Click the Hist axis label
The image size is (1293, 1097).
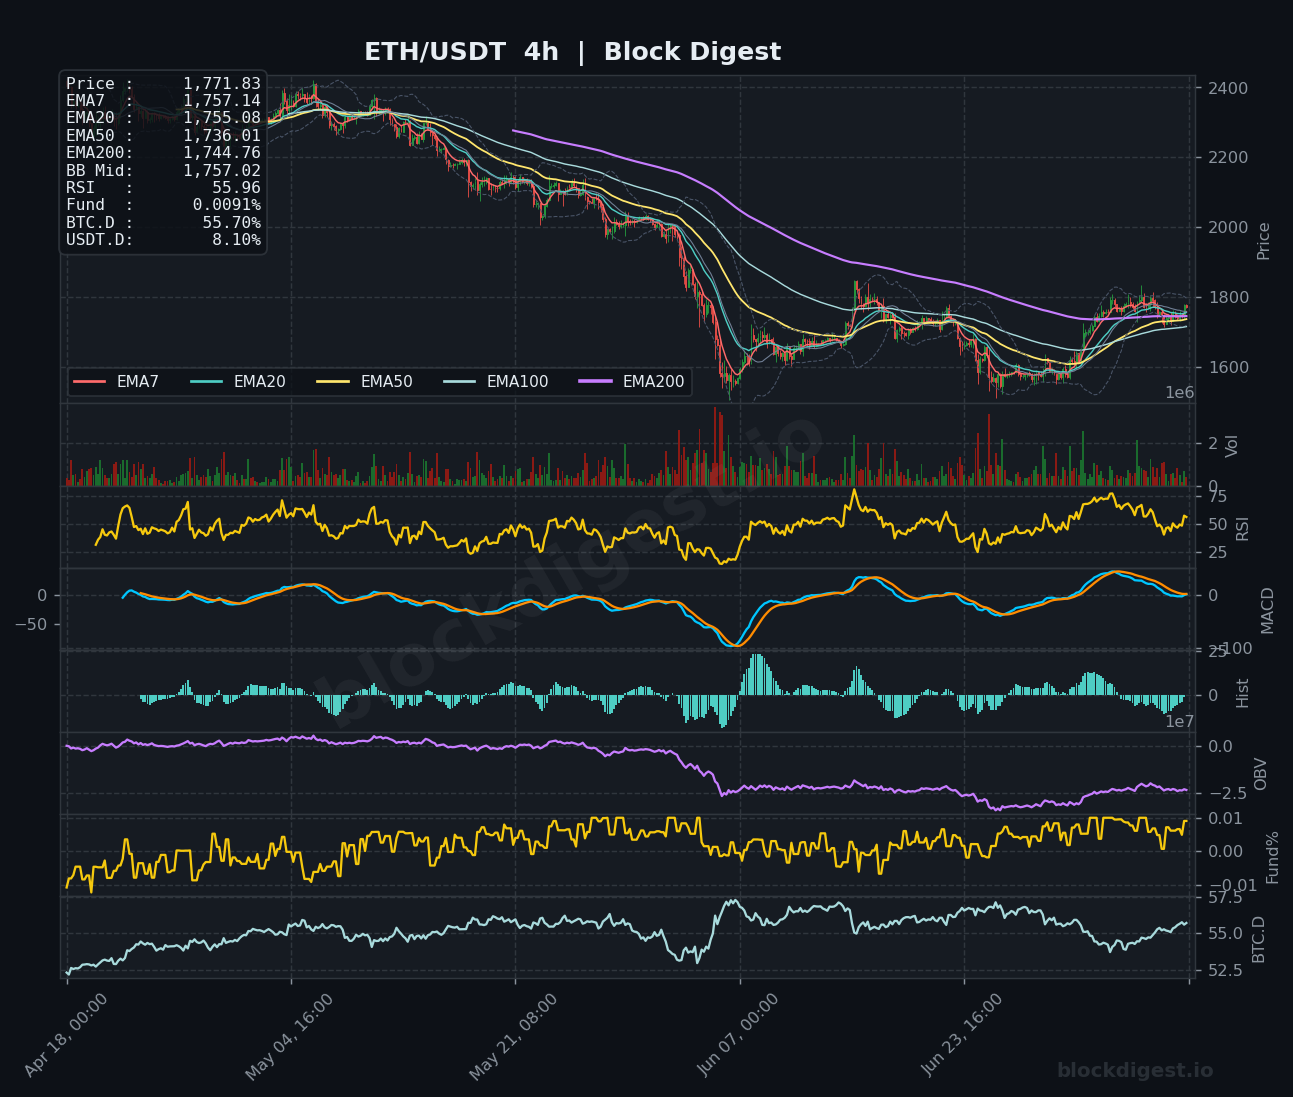coord(1242,692)
